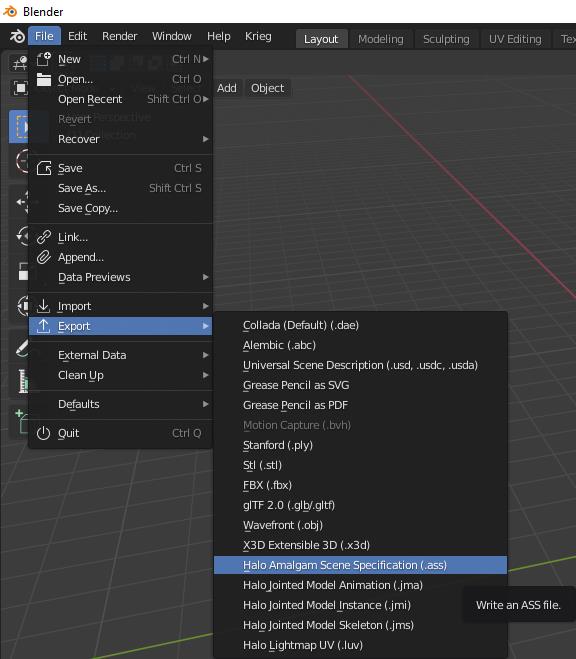Image resolution: width=576 pixels, height=659 pixels.
Task: Switch to the UV Editing workspace tab
Action: (x=515, y=39)
